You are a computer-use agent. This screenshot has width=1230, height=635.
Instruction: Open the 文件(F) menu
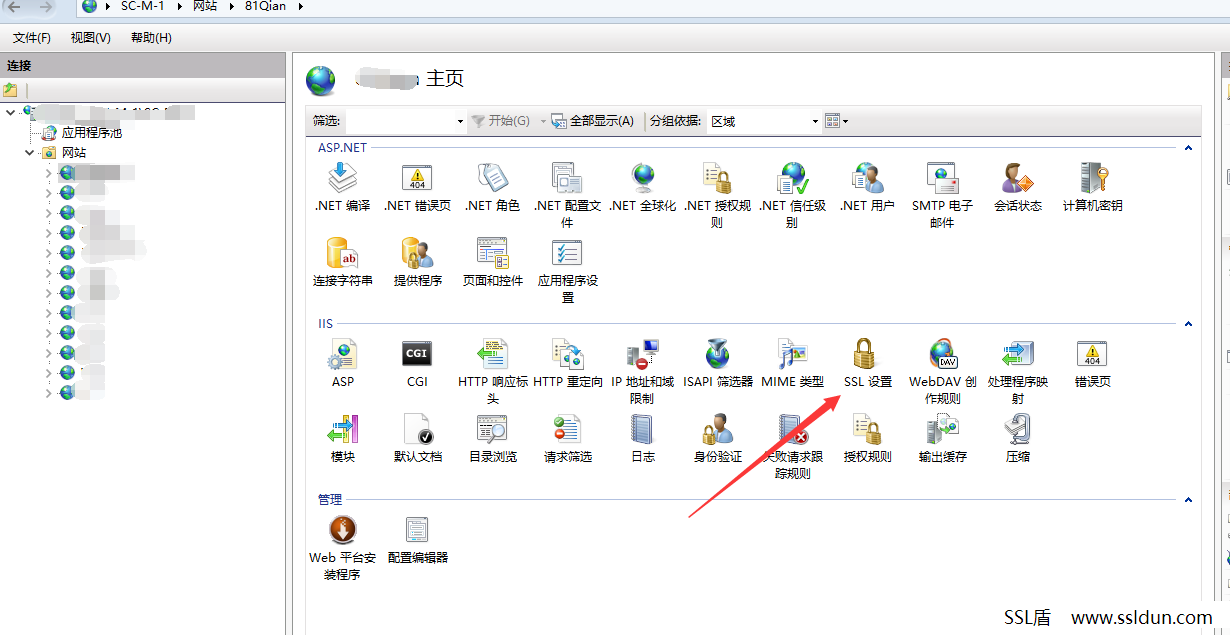pyautogui.click(x=32, y=38)
